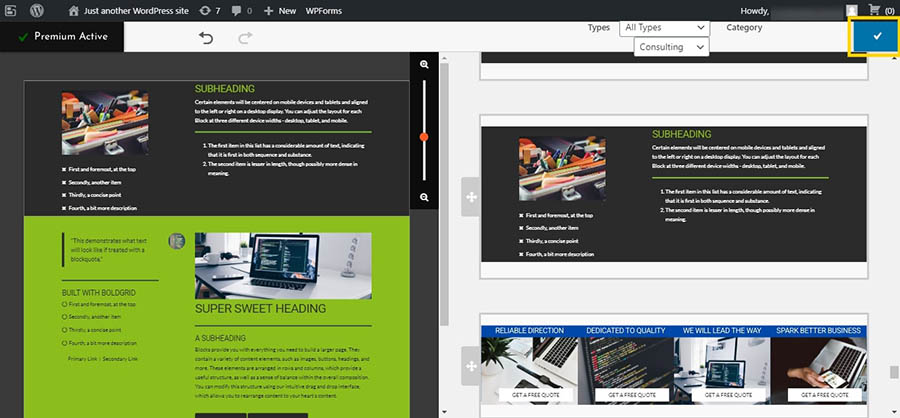Click the redo arrow icon
The image size is (900, 418).
coord(245,38)
